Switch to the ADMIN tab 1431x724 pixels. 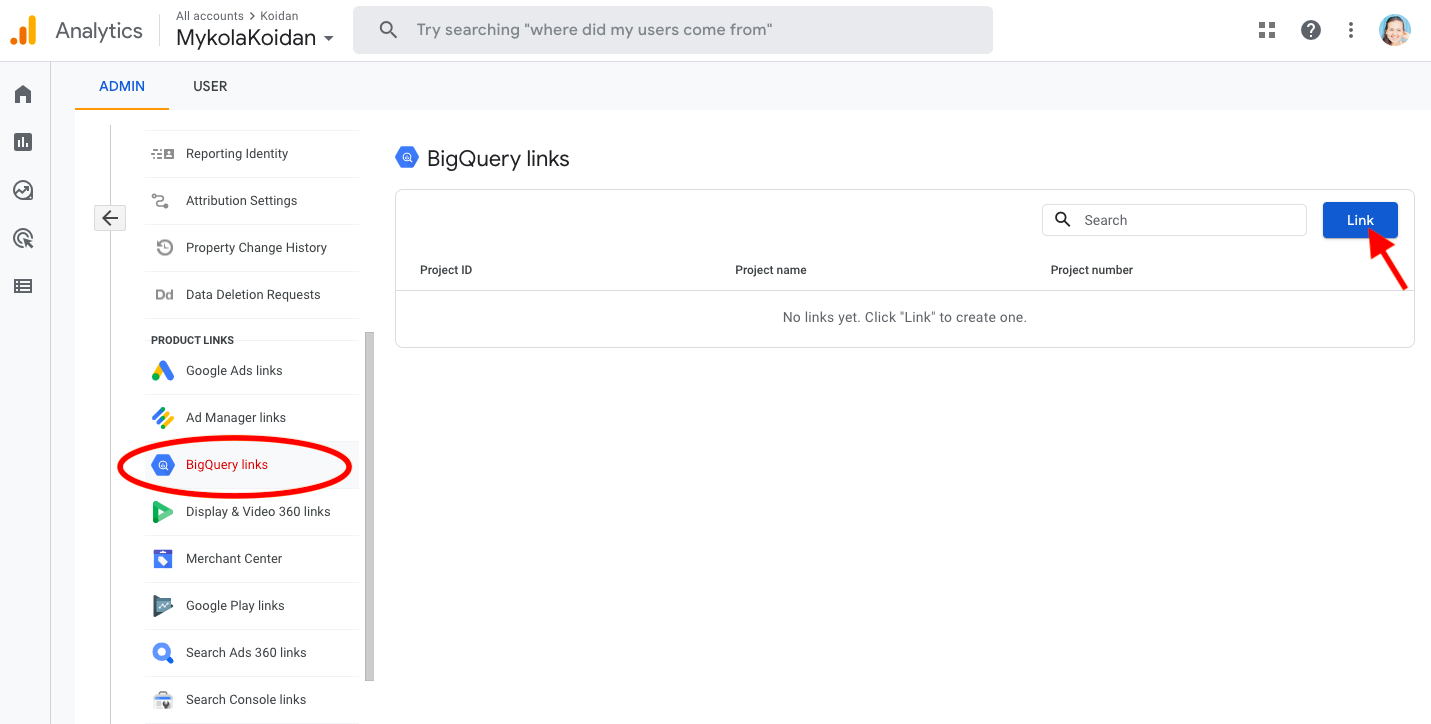point(122,86)
